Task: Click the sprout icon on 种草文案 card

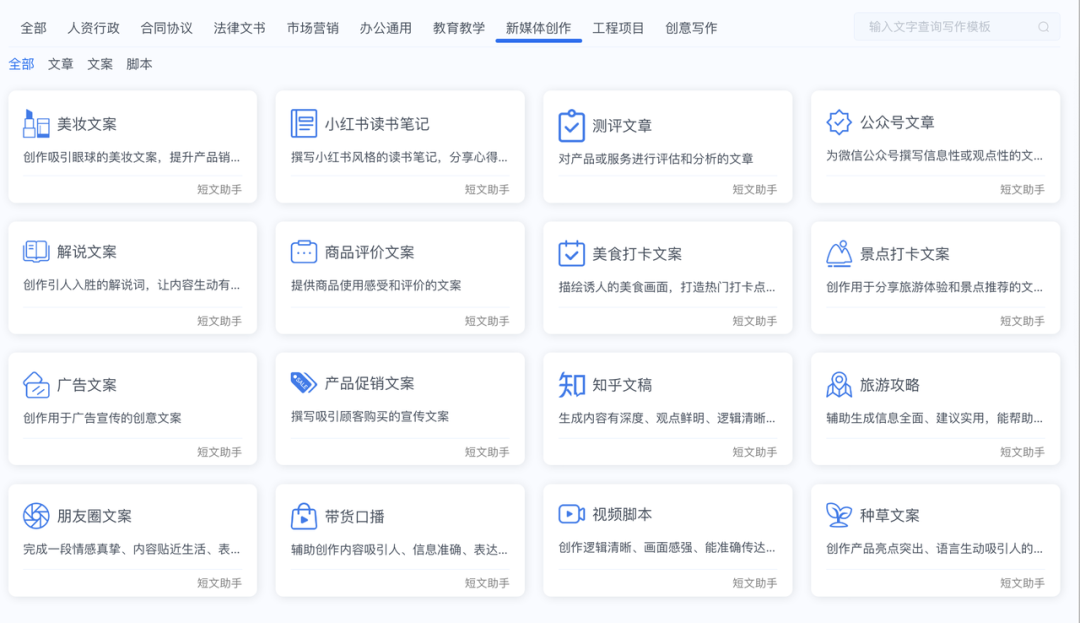Action: pos(838,516)
